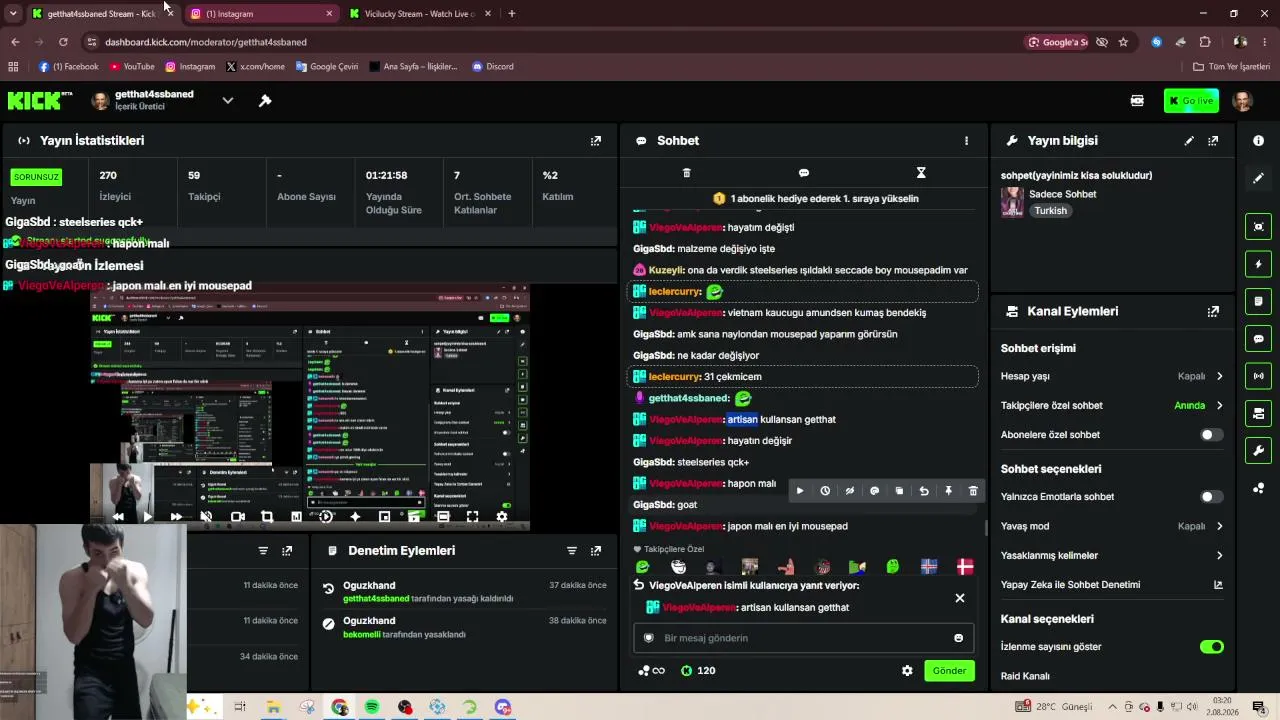Open Spotify from the taskbar
Viewport: 1280px width, 720px height.
tap(372, 707)
